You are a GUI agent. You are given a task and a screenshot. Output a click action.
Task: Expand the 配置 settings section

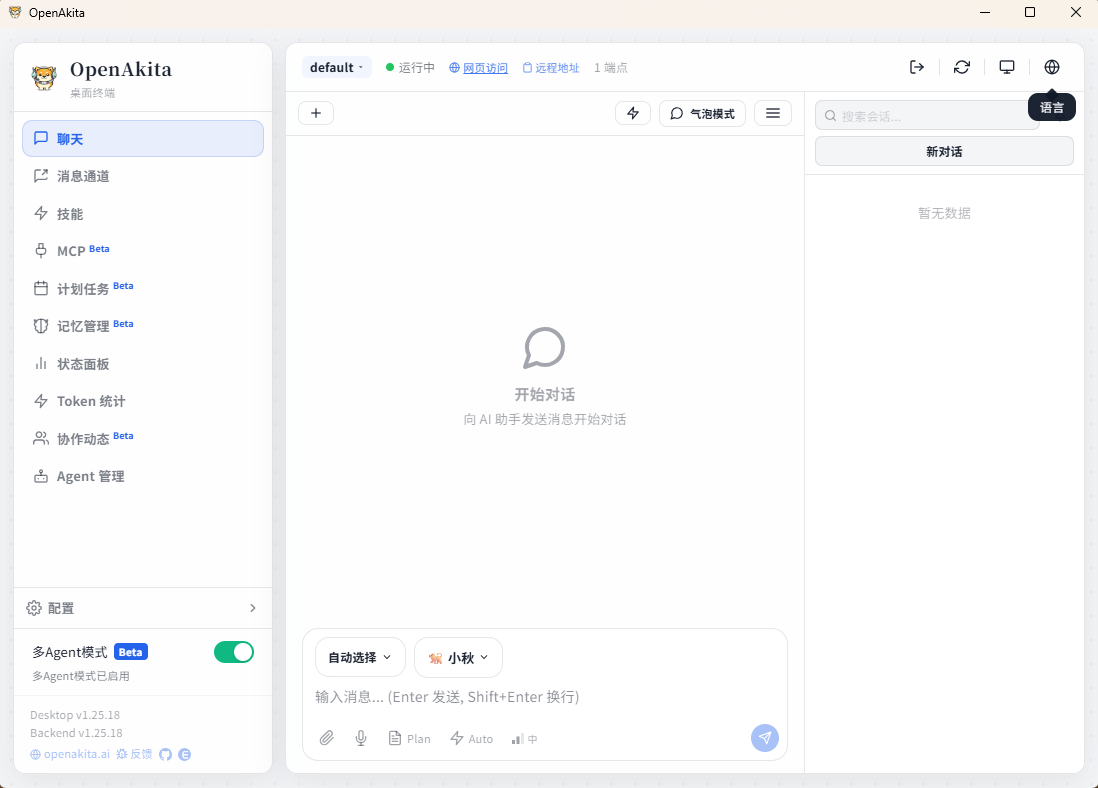pos(143,608)
